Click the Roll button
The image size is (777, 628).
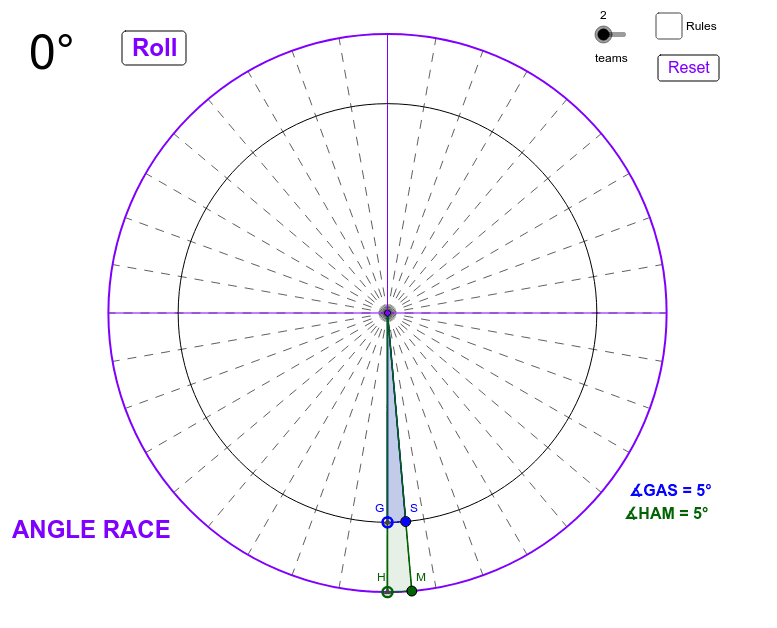(x=154, y=48)
